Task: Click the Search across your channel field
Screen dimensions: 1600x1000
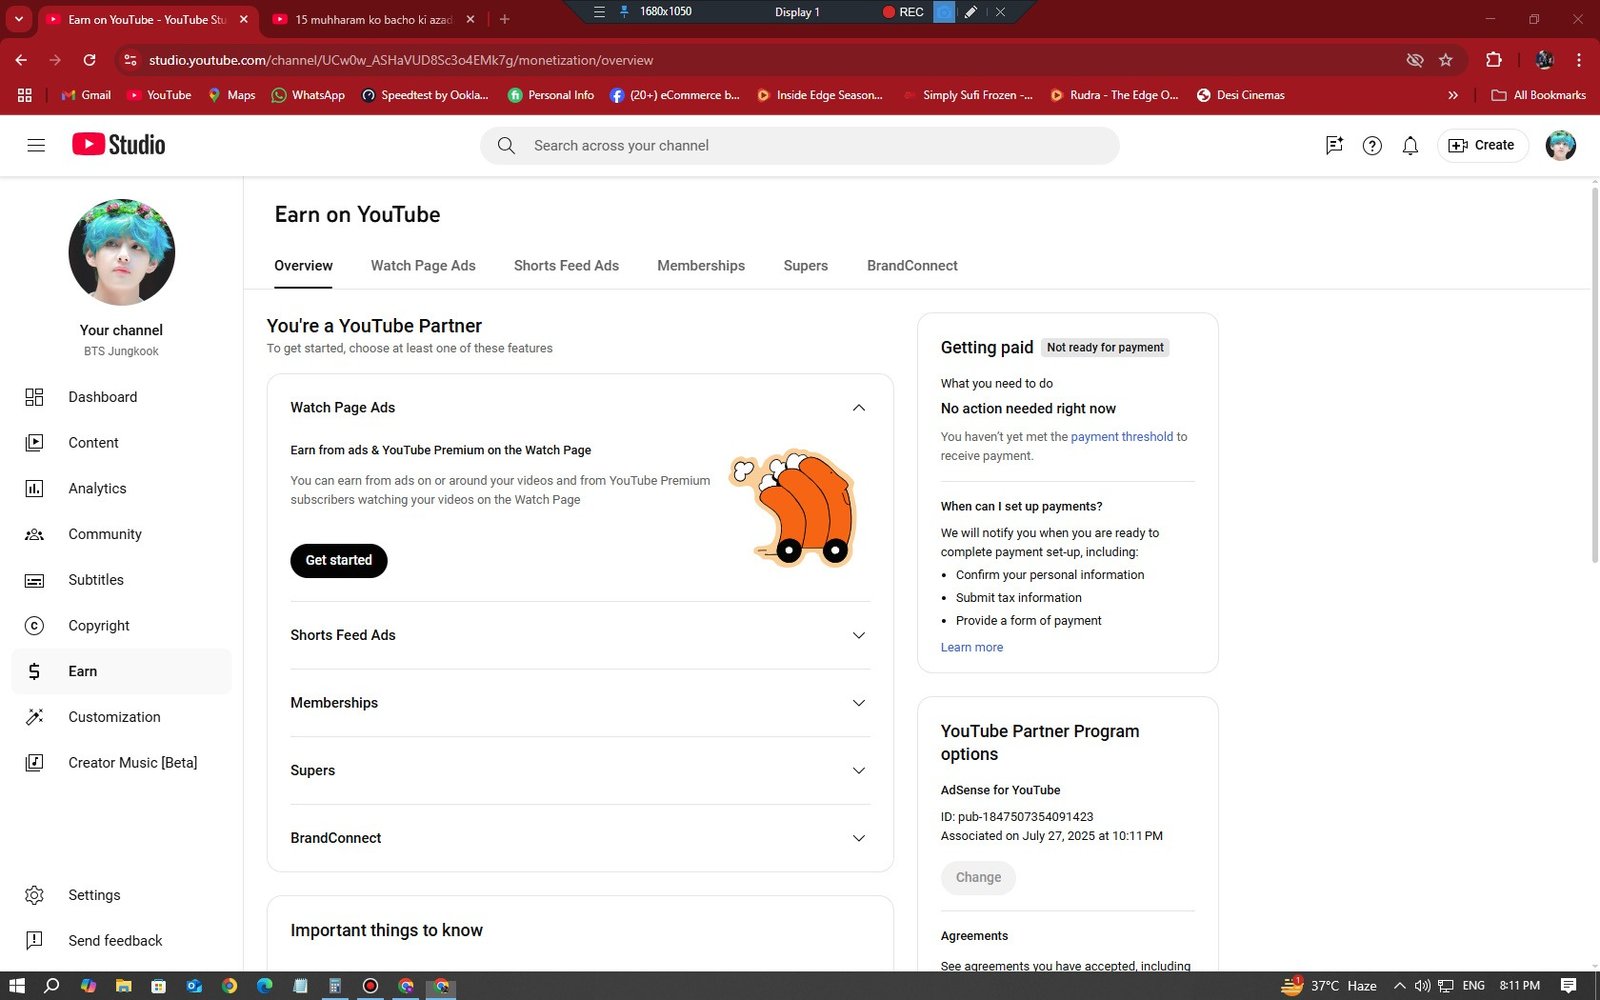Action: 799,146
